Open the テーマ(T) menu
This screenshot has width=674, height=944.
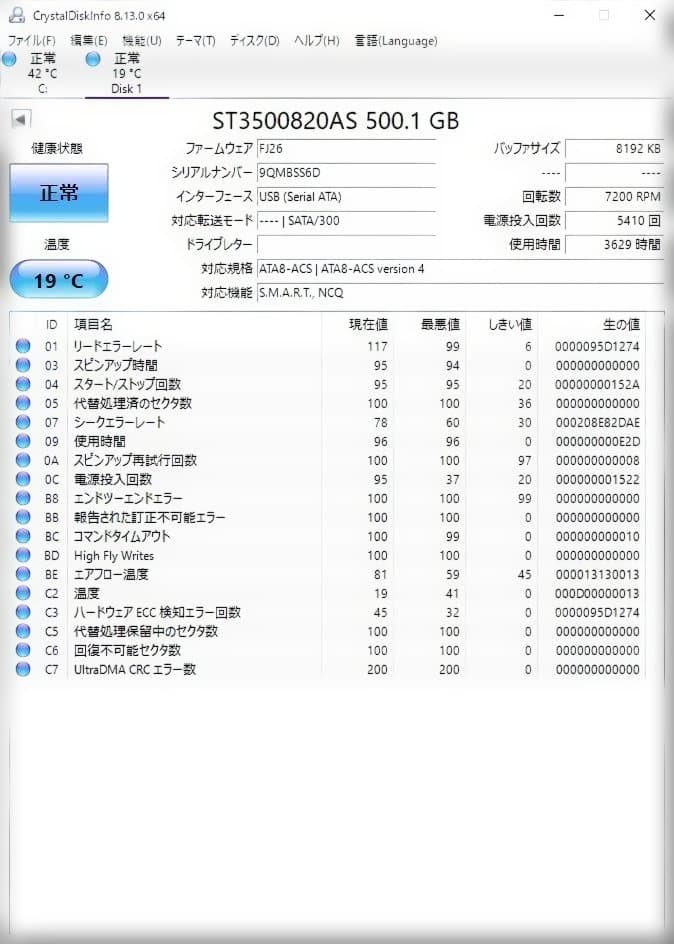[x=196, y=41]
